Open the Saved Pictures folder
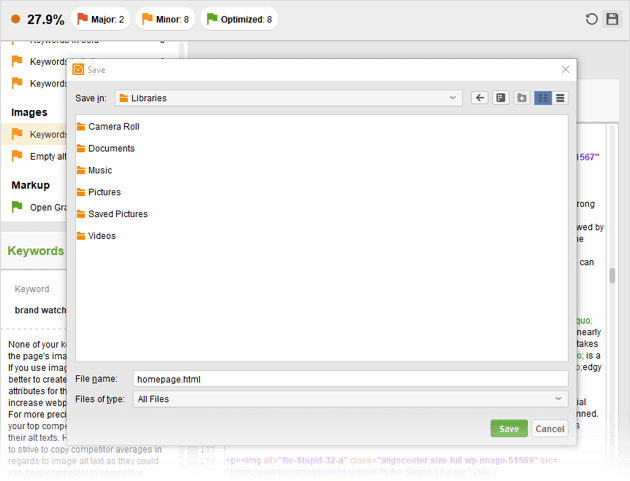Image resolution: width=630 pixels, height=481 pixels. pyautogui.click(x=117, y=214)
